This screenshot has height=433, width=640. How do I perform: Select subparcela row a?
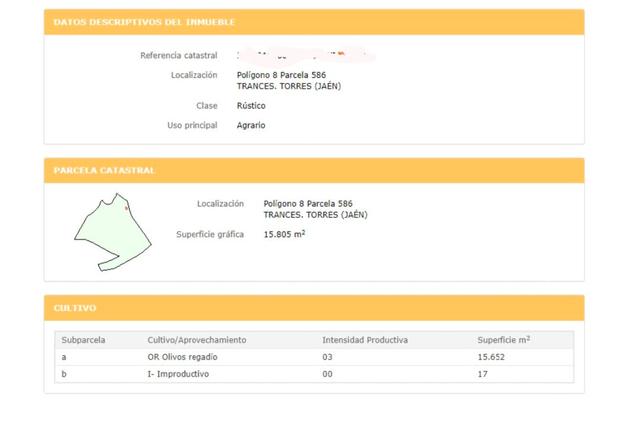(x=65, y=357)
